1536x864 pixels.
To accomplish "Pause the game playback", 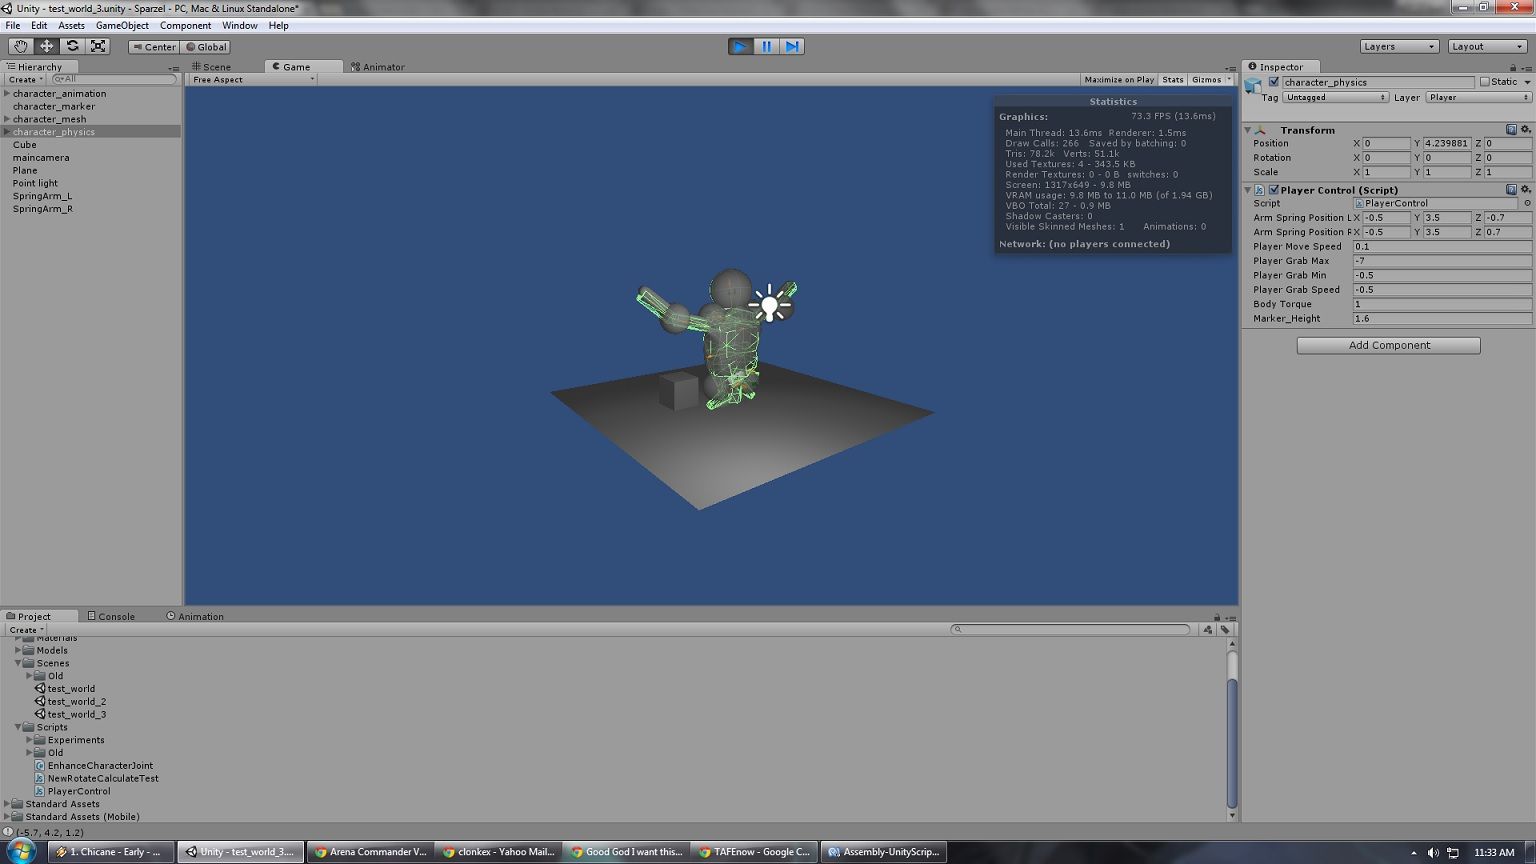I will pos(766,46).
